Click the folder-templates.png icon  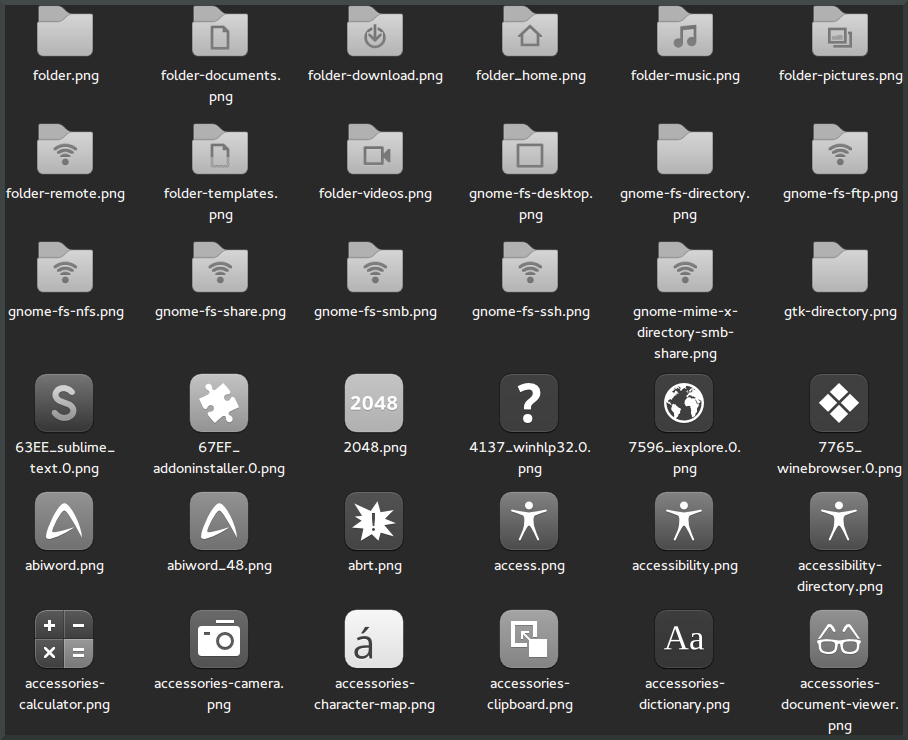pyautogui.click(x=220, y=149)
